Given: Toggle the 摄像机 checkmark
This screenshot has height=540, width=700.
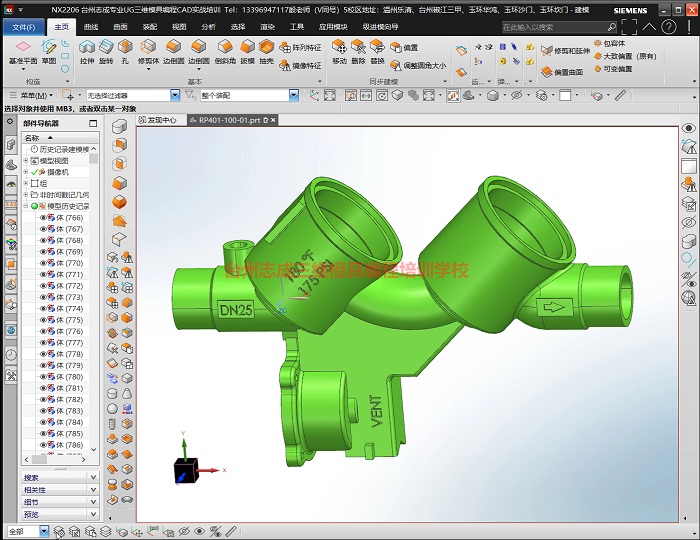Looking at the screenshot, I should (34, 172).
